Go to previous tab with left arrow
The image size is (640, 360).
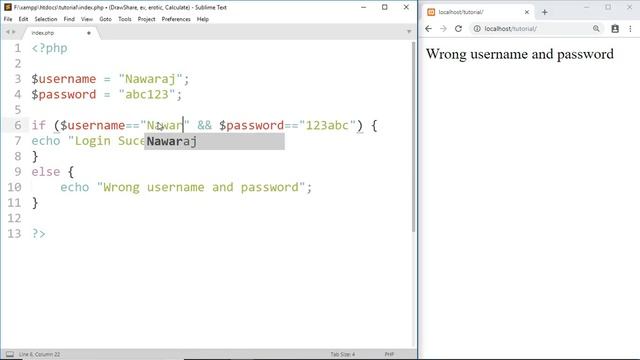click(x=7, y=32)
